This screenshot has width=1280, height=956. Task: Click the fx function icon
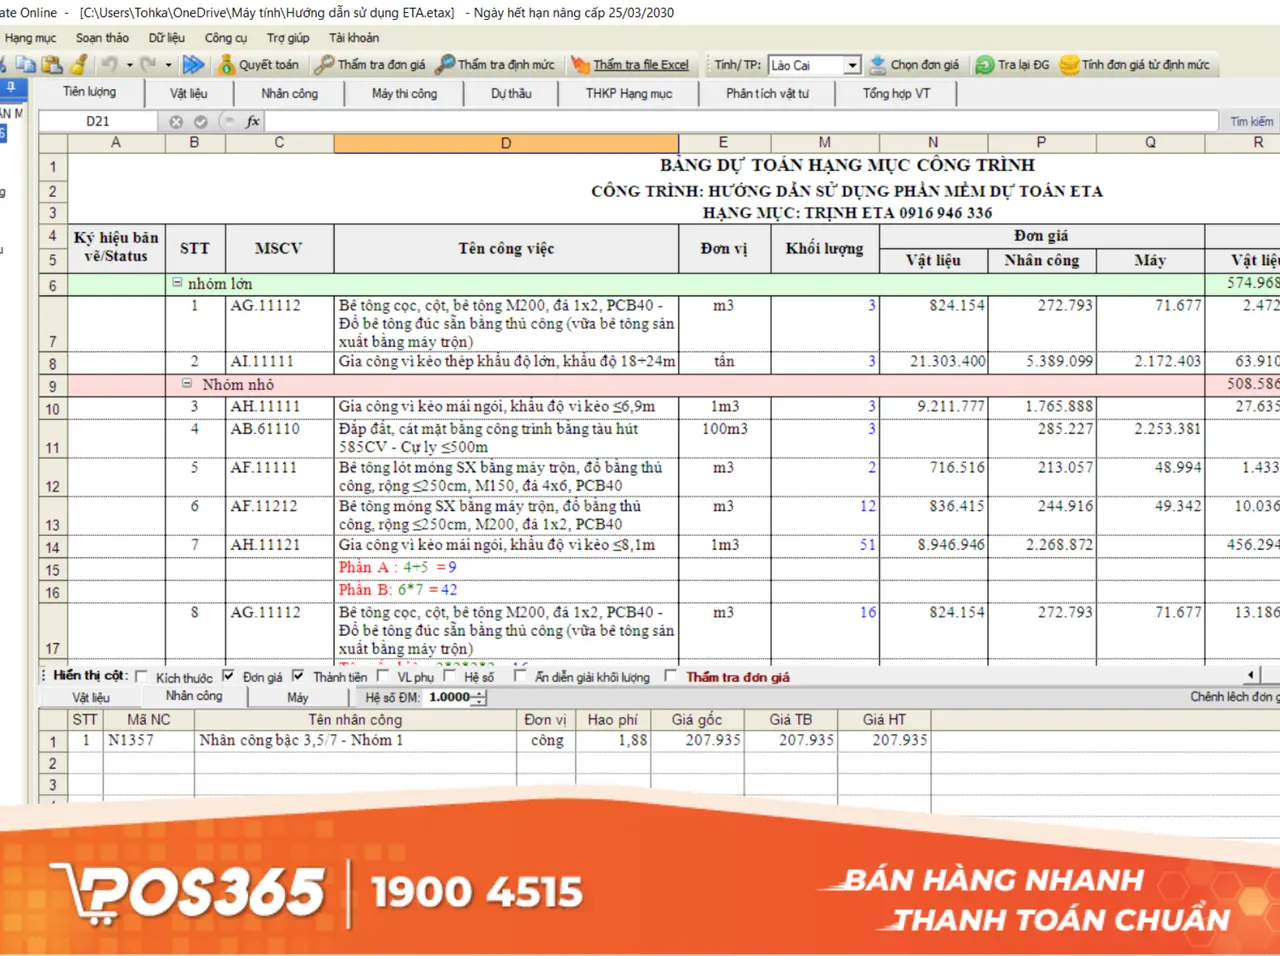(253, 121)
